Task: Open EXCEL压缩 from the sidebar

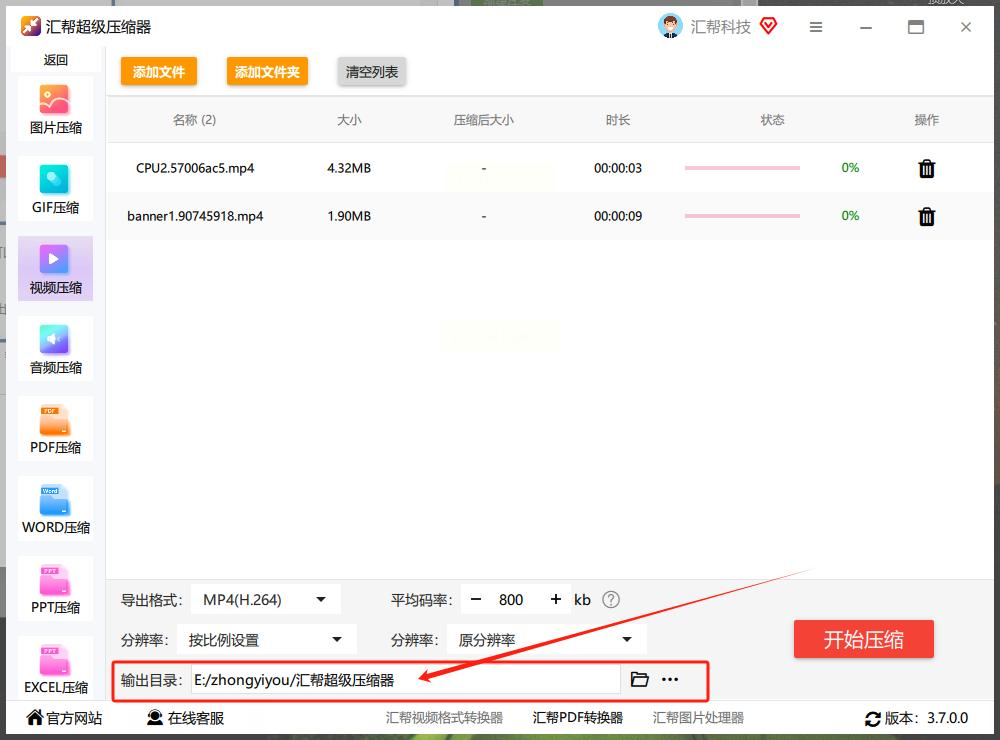Action: 55,667
